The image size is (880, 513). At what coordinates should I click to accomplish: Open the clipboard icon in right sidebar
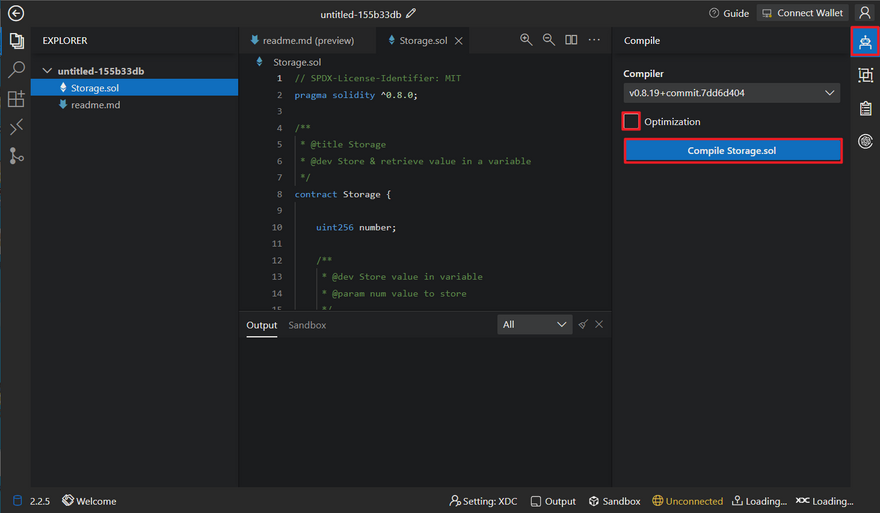click(x=865, y=108)
